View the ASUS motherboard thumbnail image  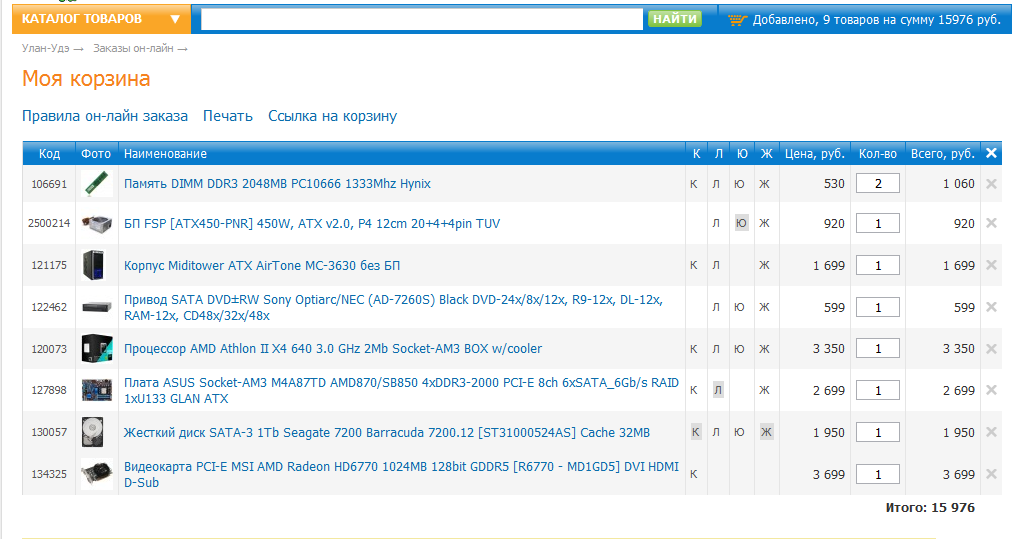(96, 390)
